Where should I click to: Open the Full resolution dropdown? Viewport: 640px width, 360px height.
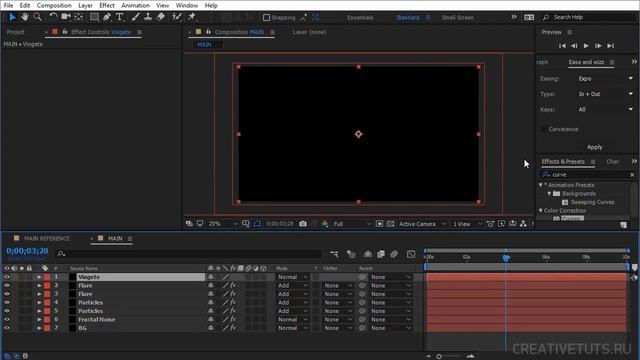click(352, 224)
